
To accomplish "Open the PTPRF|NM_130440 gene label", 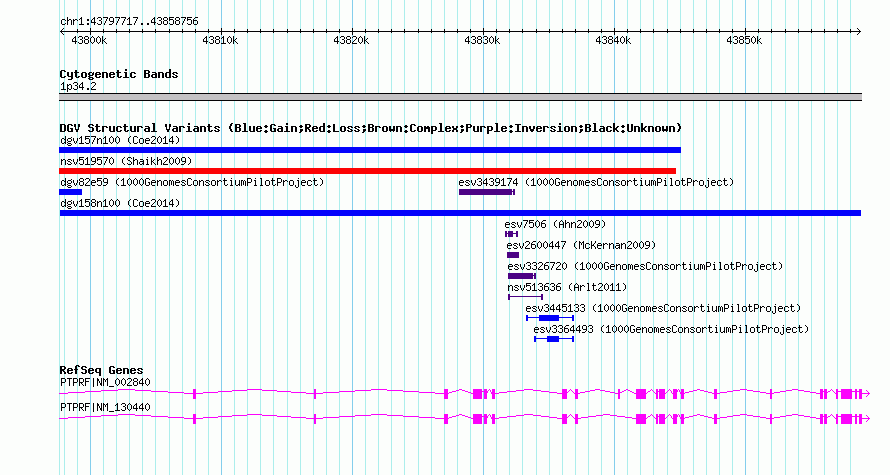I will click(106, 407).
